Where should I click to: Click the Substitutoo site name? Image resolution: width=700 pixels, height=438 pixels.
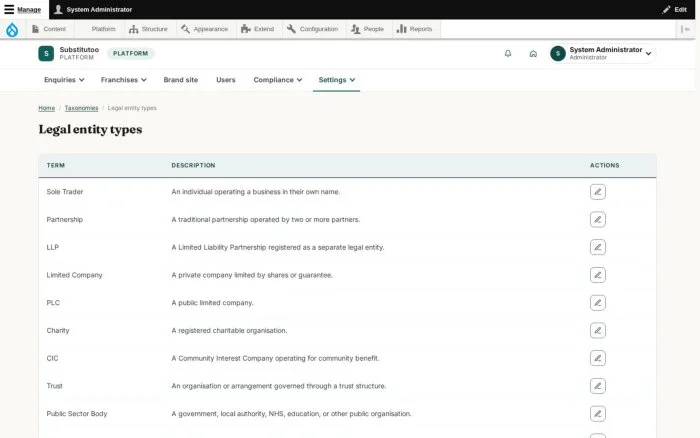point(79,50)
